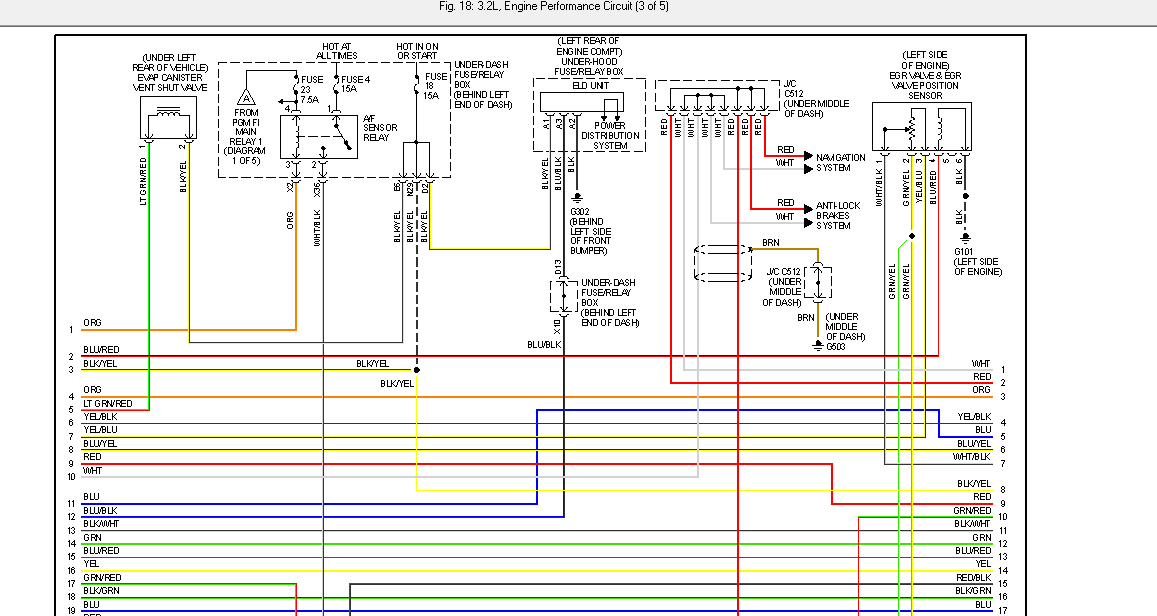Click the HOT AT ALL TIMES label
The height and width of the screenshot is (616, 1157).
pos(336,51)
